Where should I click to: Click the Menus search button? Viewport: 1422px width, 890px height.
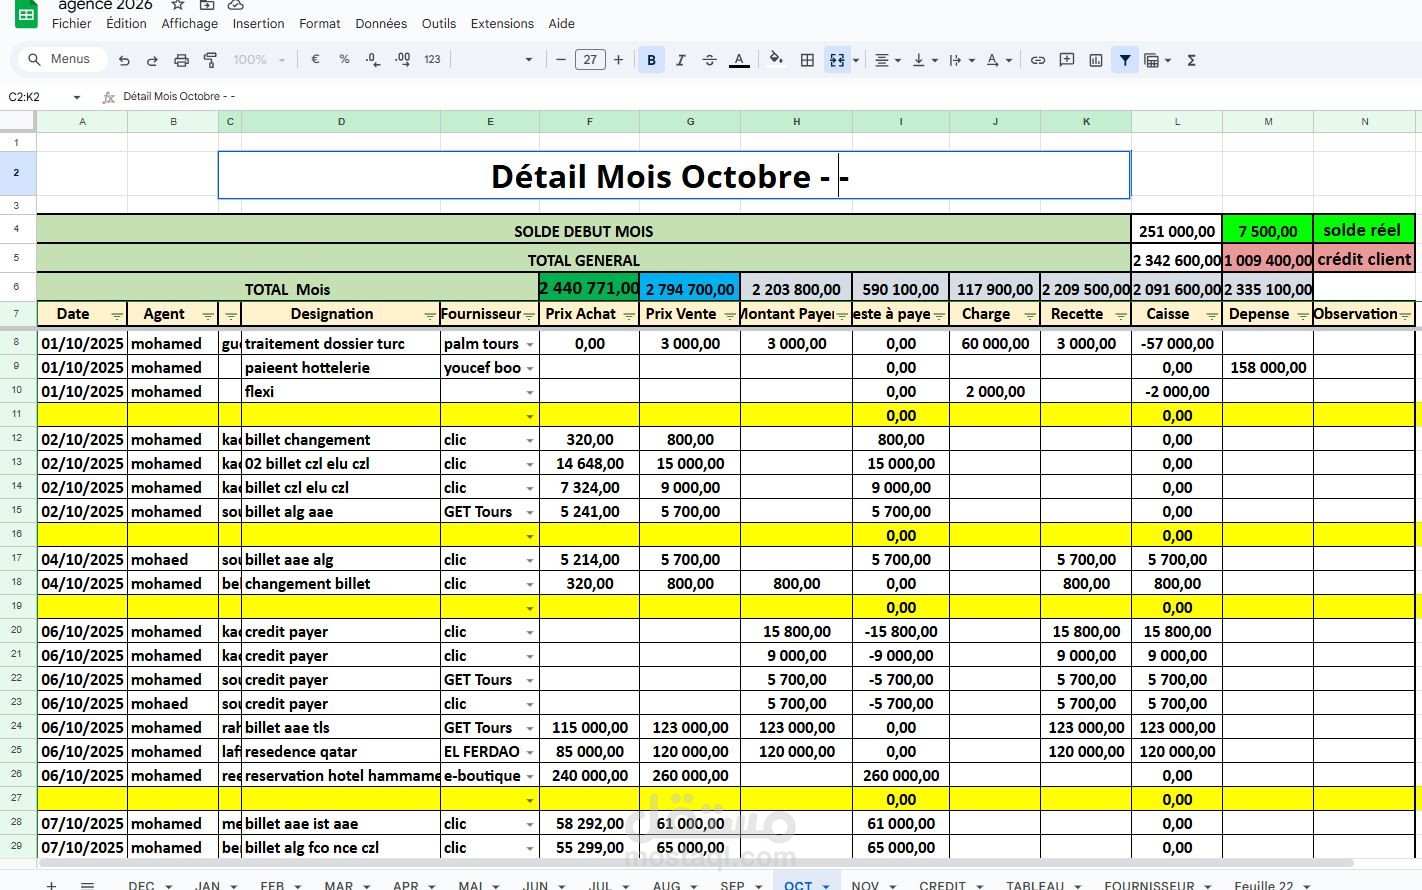tap(60, 59)
